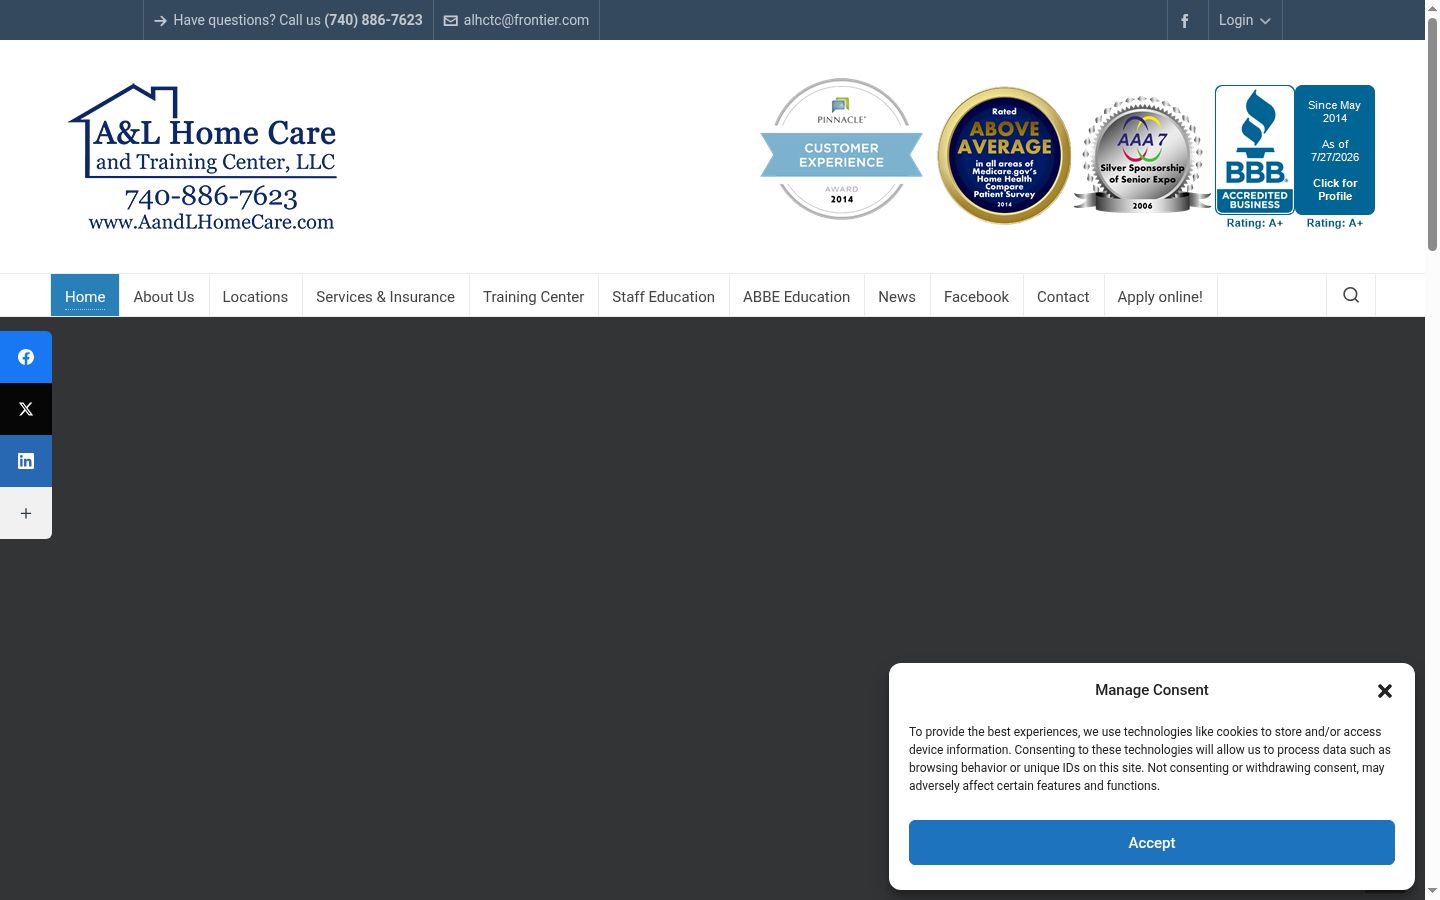Select the Home menu item

click(85, 296)
